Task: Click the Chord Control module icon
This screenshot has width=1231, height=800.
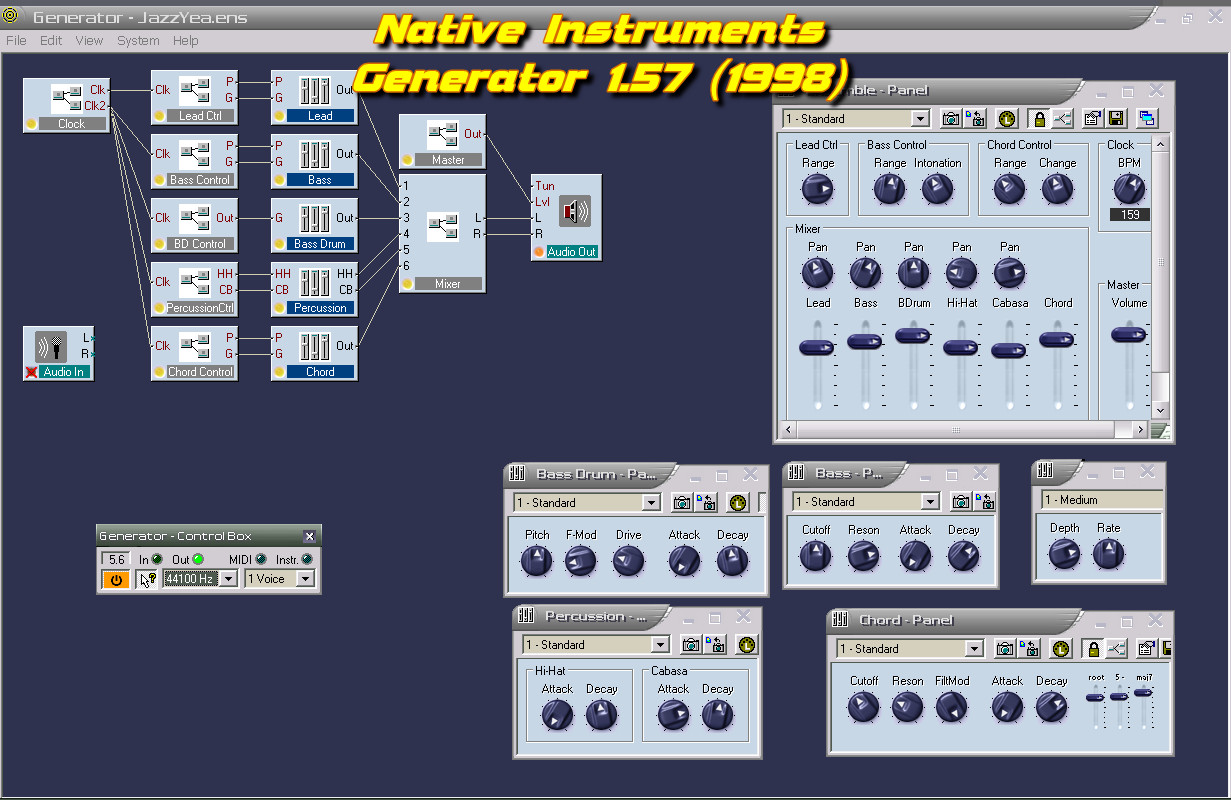Action: coord(195,346)
